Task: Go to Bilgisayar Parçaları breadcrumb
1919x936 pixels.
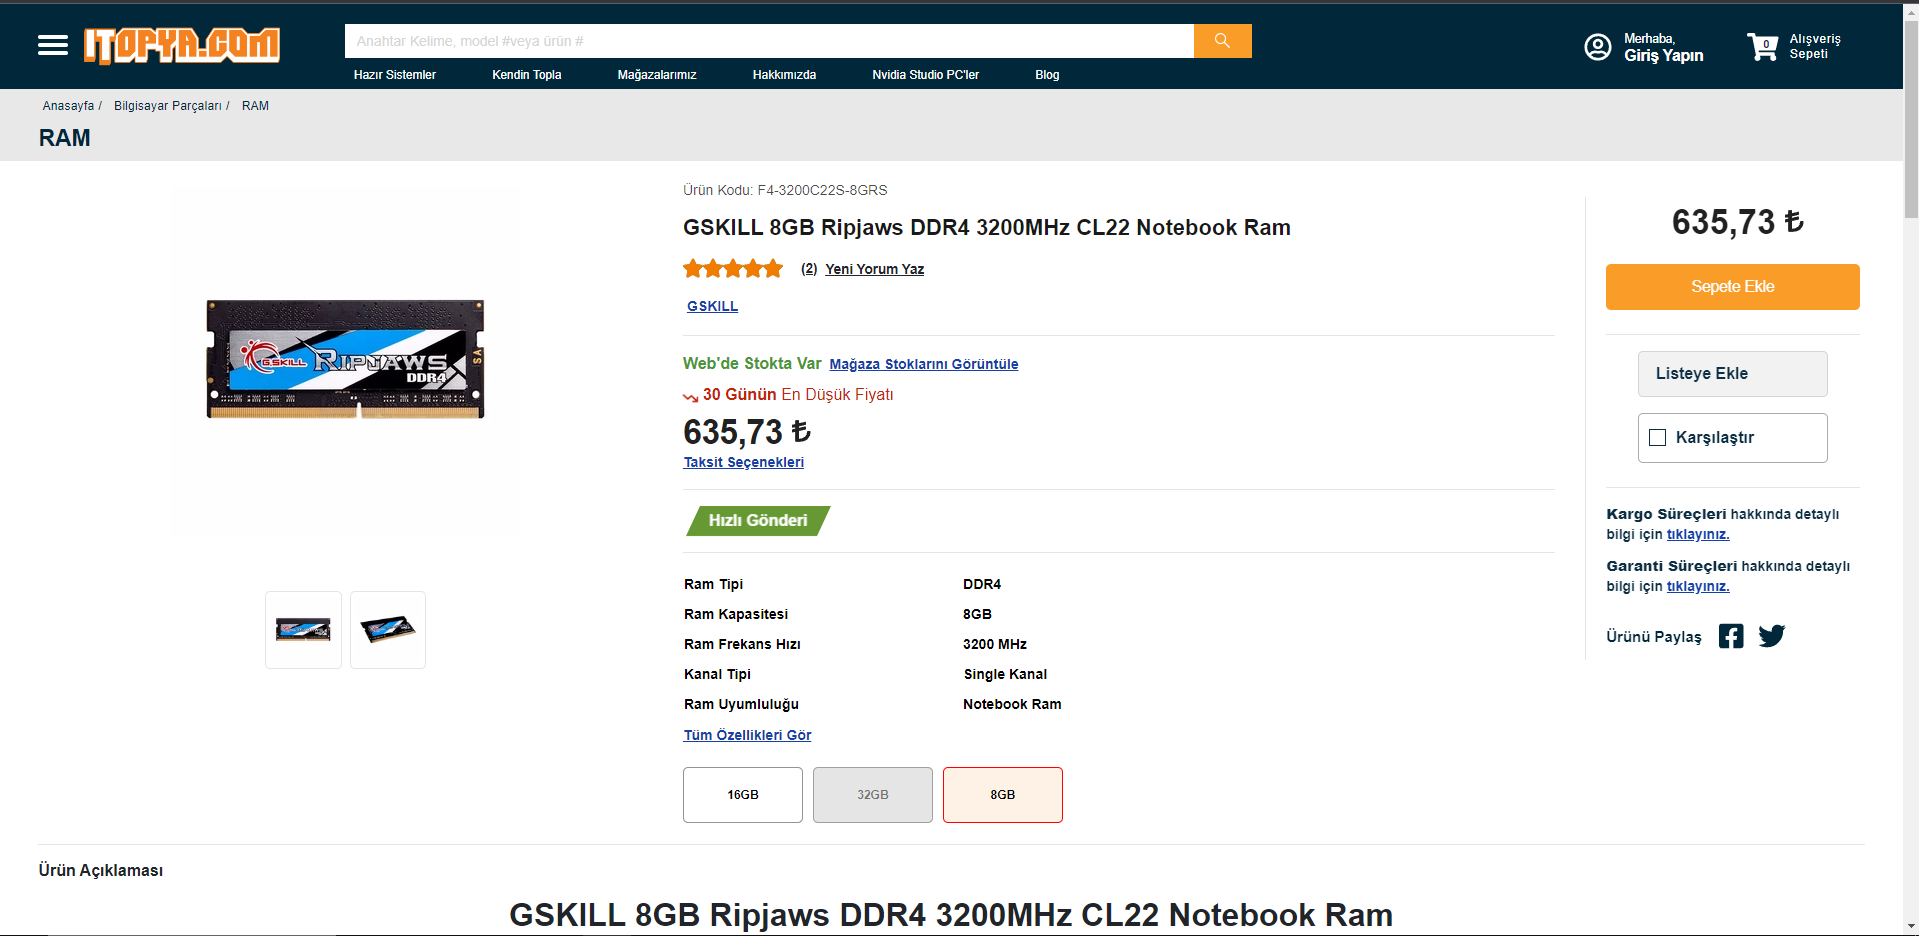Action: coord(168,106)
